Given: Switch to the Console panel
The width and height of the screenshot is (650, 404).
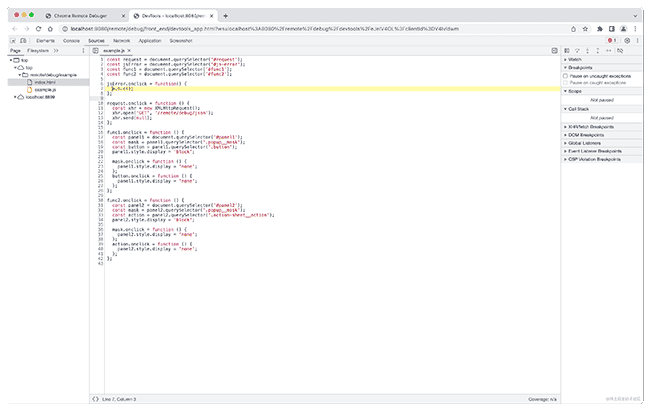Looking at the screenshot, I should pos(71,41).
